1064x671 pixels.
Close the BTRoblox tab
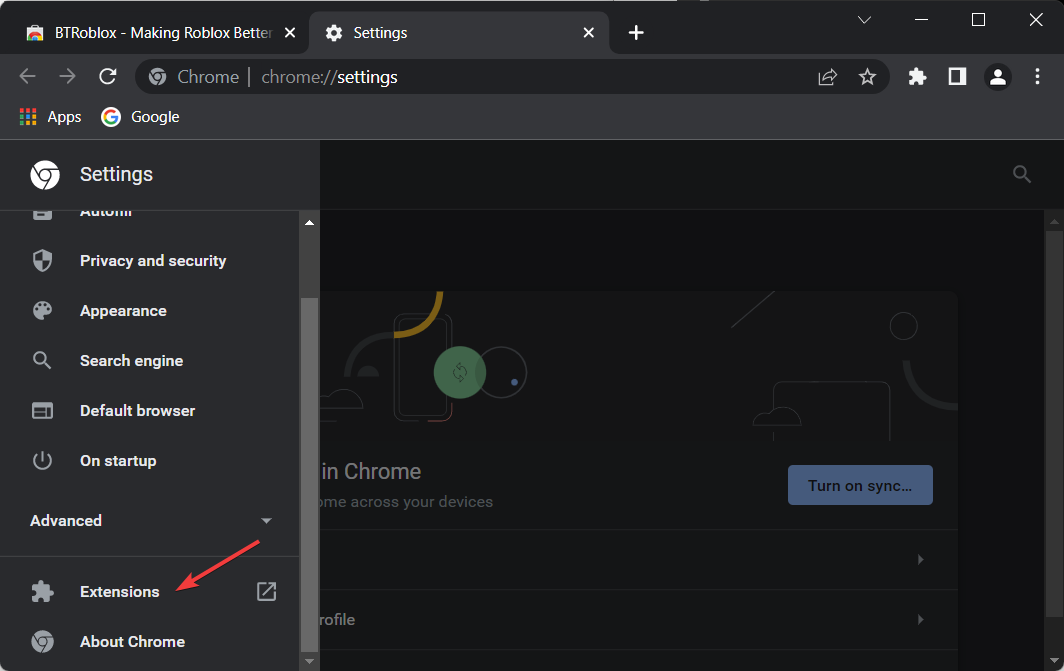(x=290, y=33)
